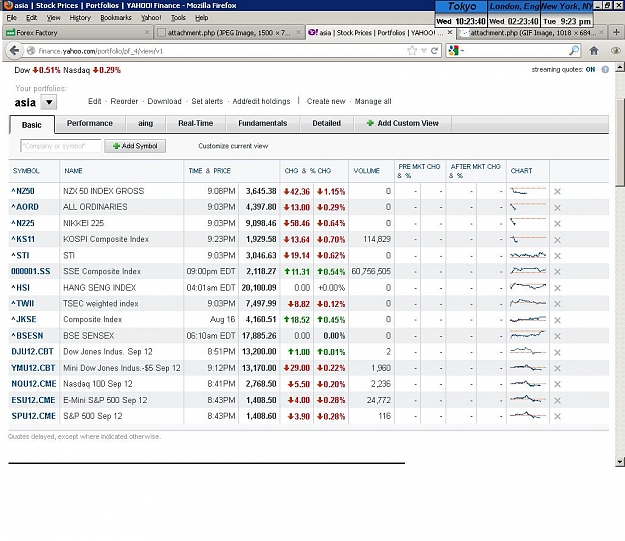Open the Tools menu

point(178,18)
